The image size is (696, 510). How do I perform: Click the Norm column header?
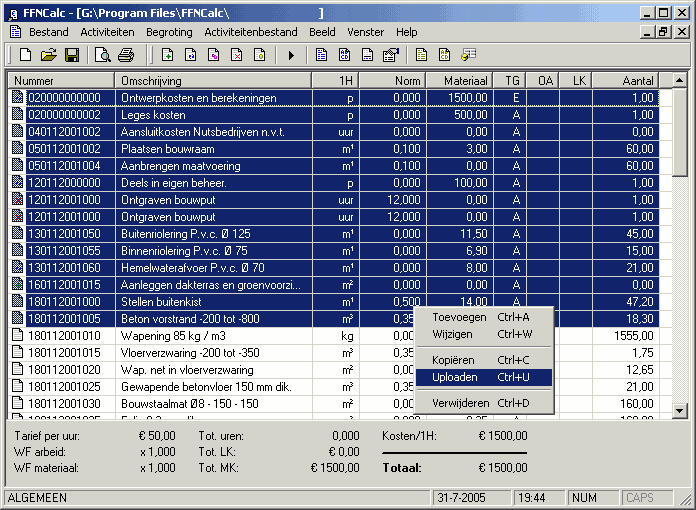[393, 81]
